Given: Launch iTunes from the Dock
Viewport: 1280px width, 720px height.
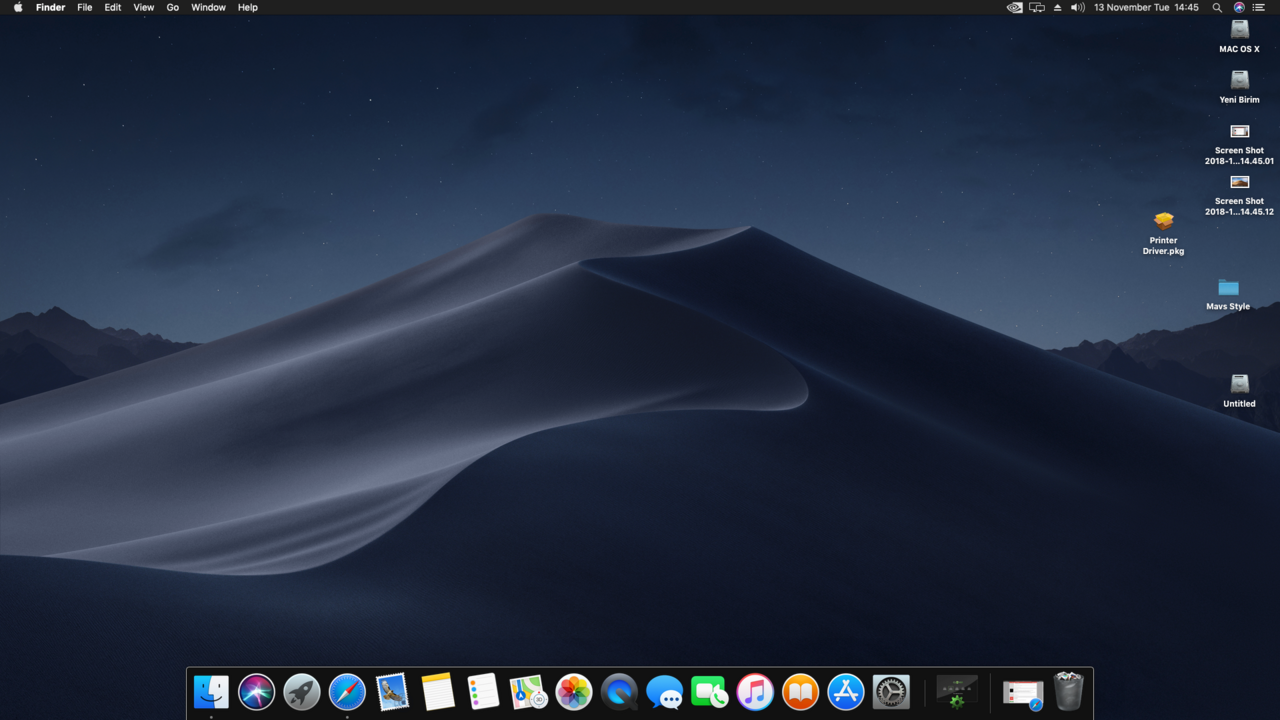Looking at the screenshot, I should 755,692.
